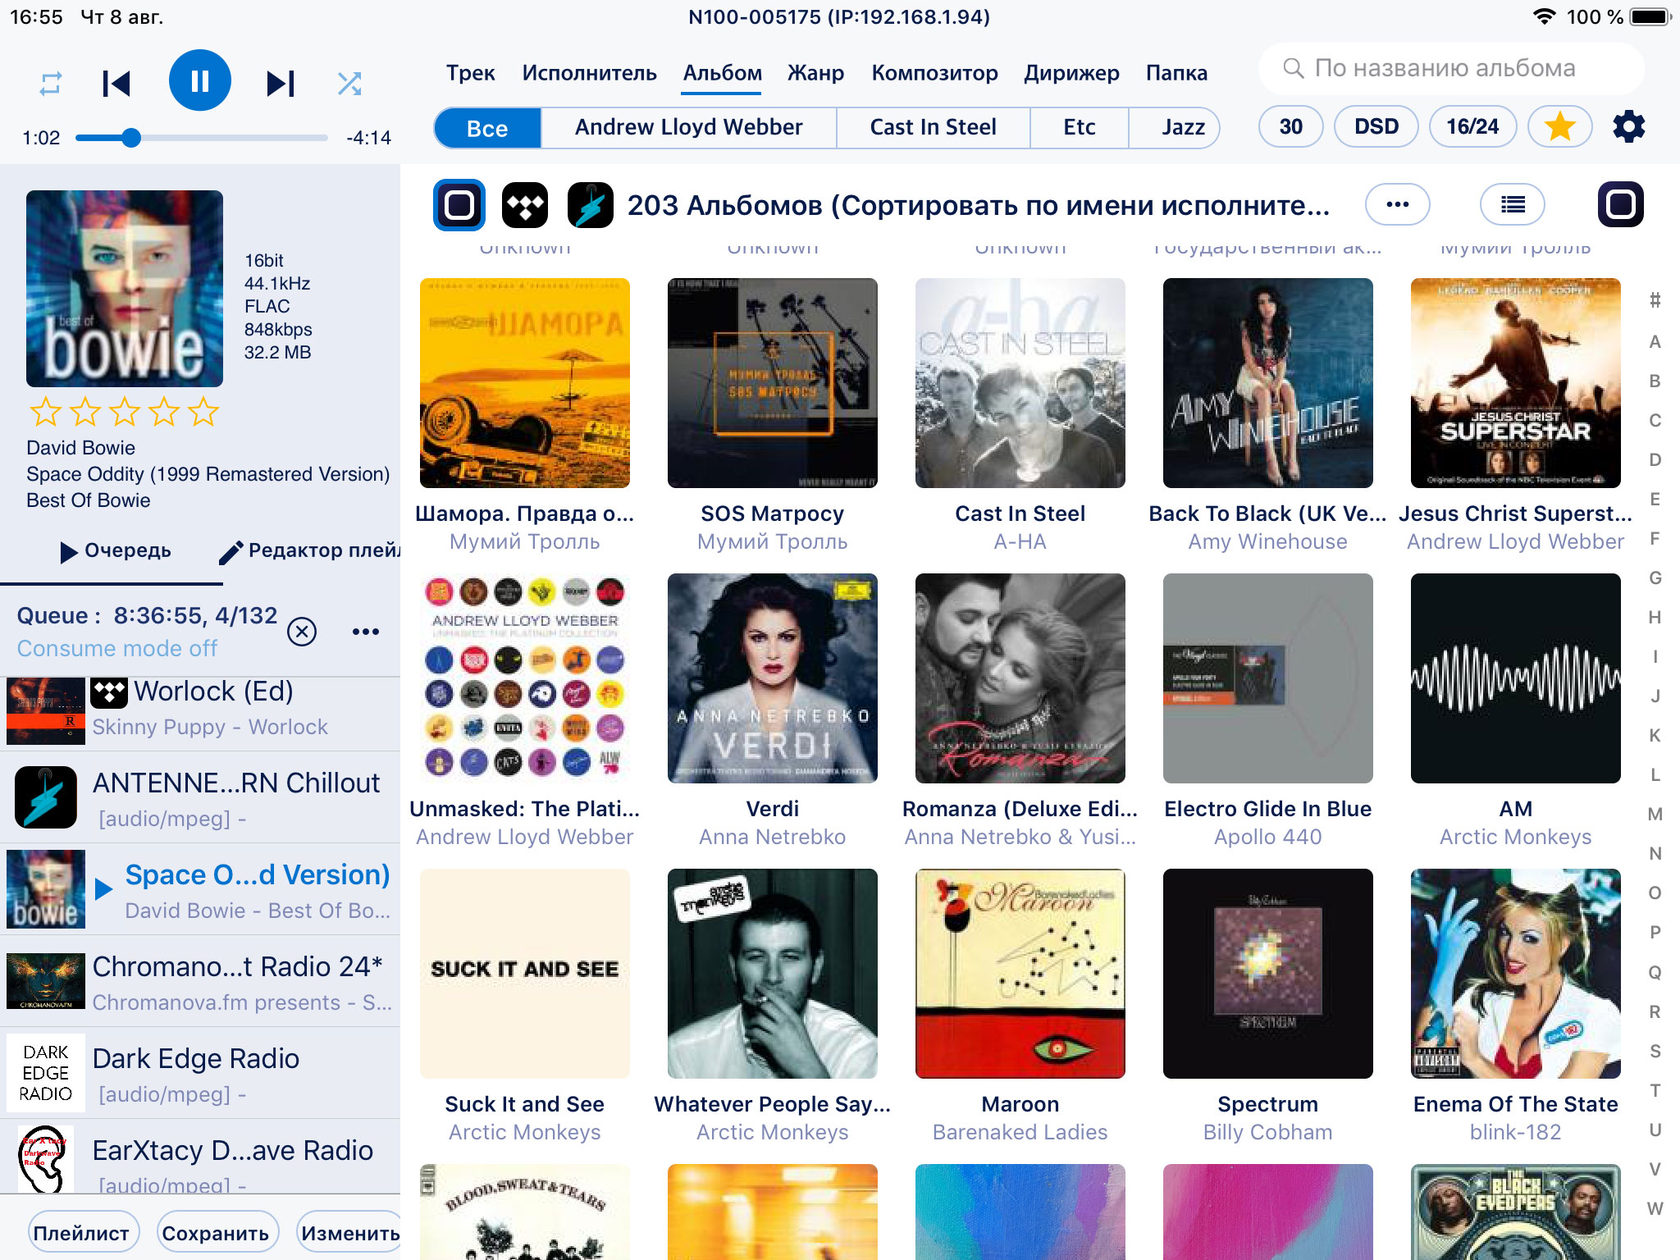Open settings gear

[1629, 127]
